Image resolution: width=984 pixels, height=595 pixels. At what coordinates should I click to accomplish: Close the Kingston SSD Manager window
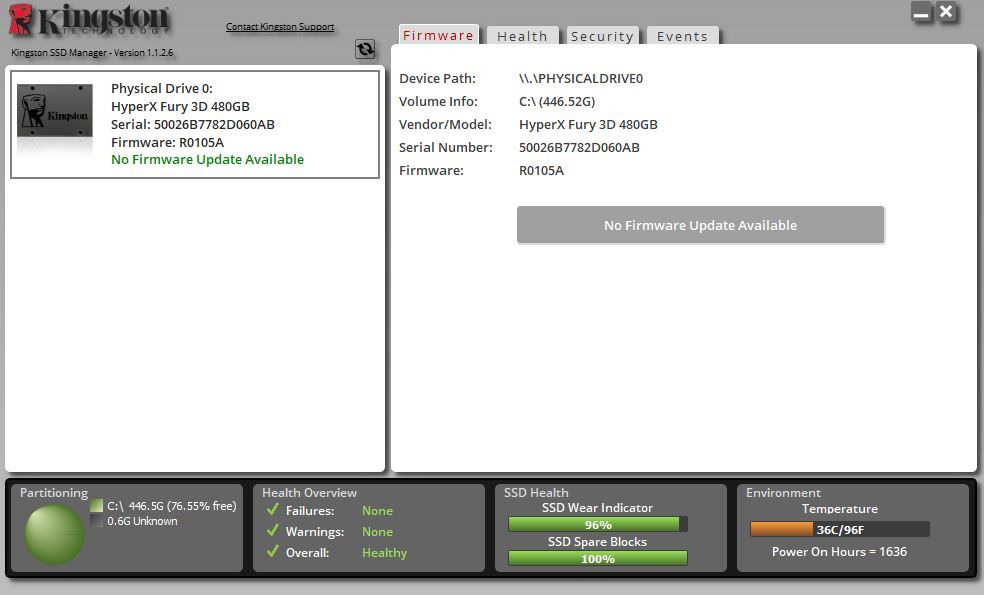tap(946, 12)
